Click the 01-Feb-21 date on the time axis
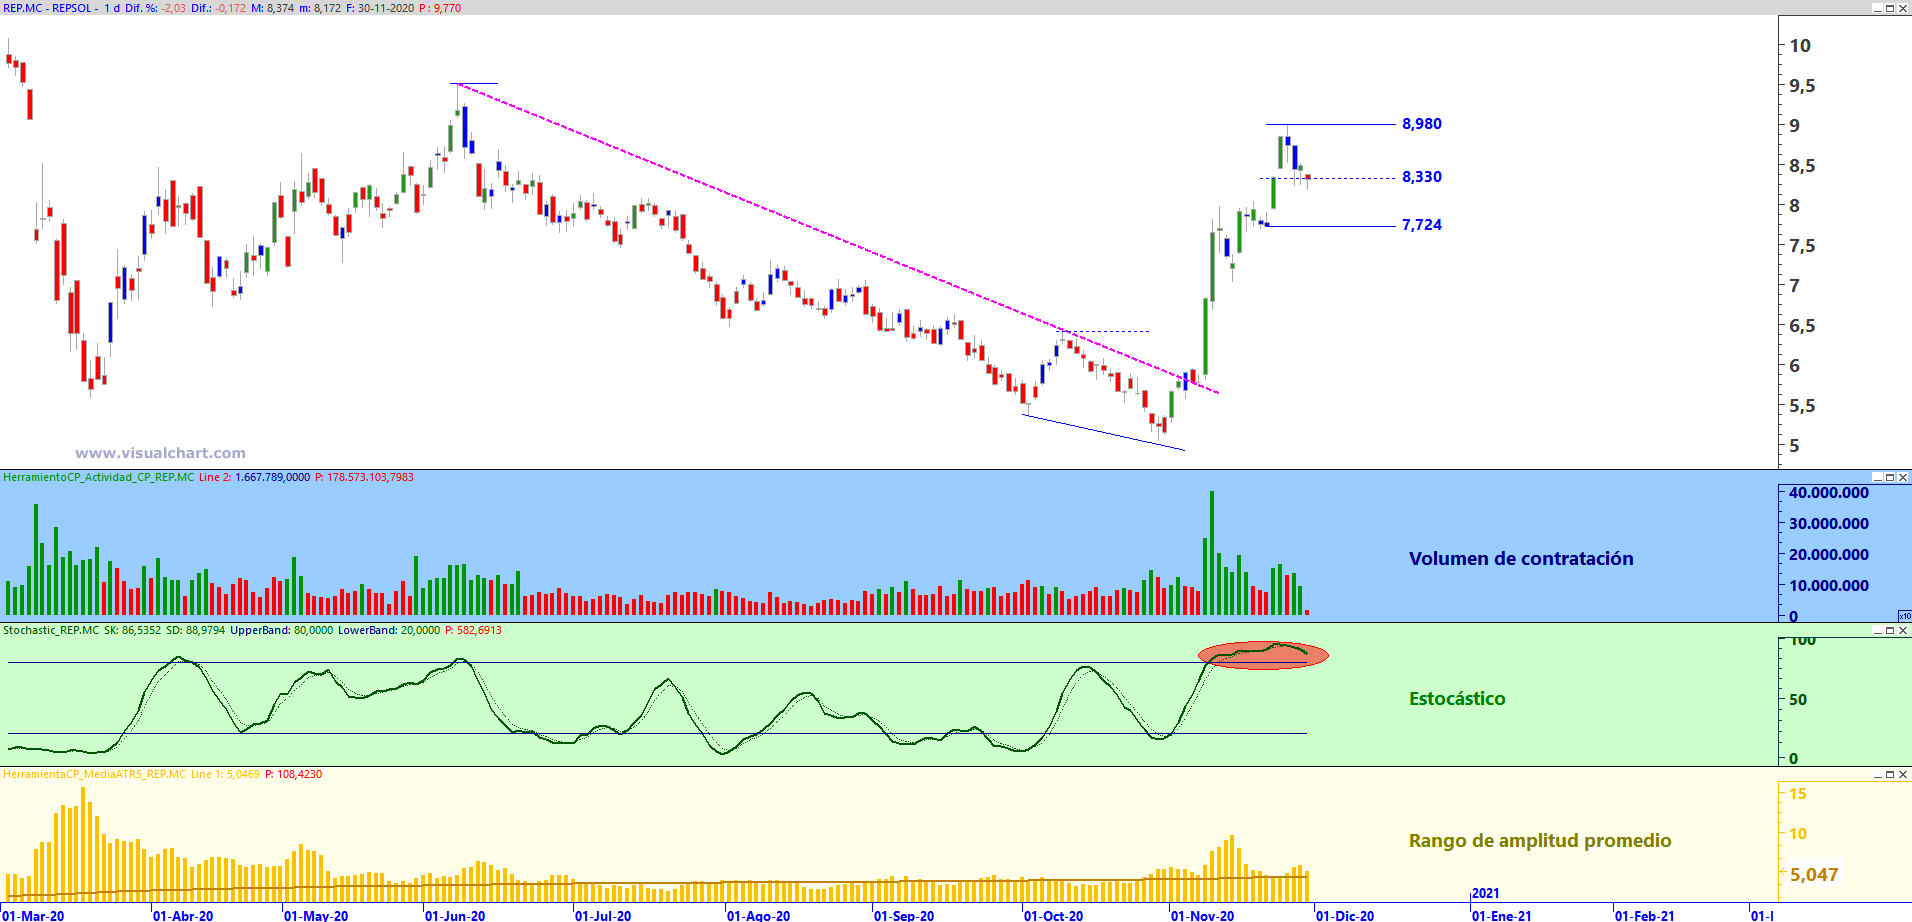 [x=1645, y=916]
